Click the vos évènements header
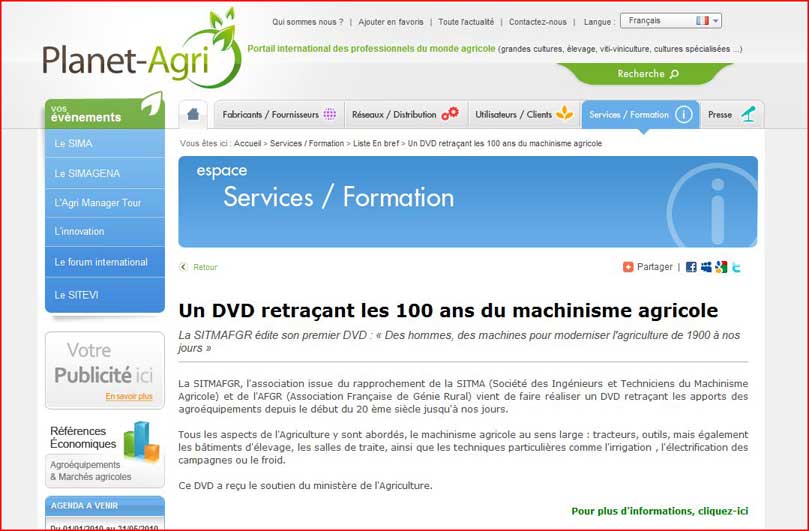This screenshot has width=809, height=531. (105, 114)
